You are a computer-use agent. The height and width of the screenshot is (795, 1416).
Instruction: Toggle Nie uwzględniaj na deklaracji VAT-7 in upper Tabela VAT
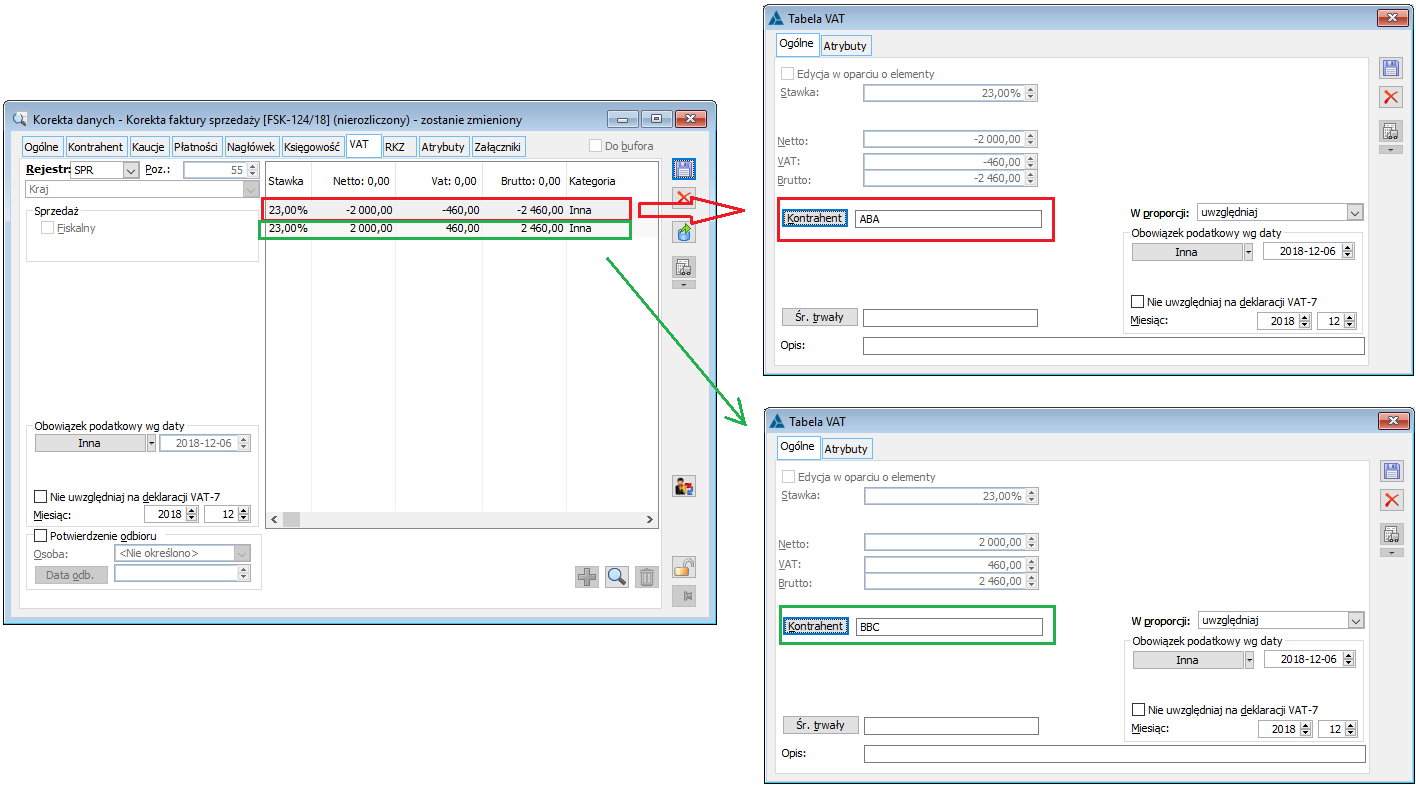point(1137,301)
